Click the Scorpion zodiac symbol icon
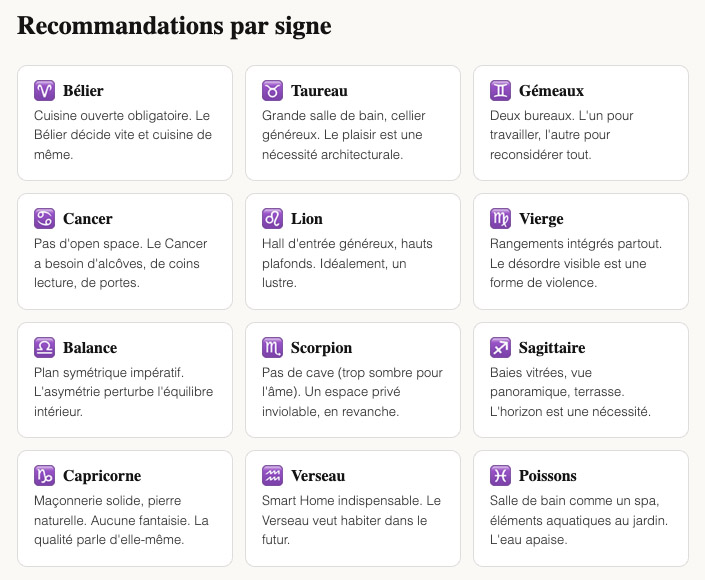 [272, 348]
